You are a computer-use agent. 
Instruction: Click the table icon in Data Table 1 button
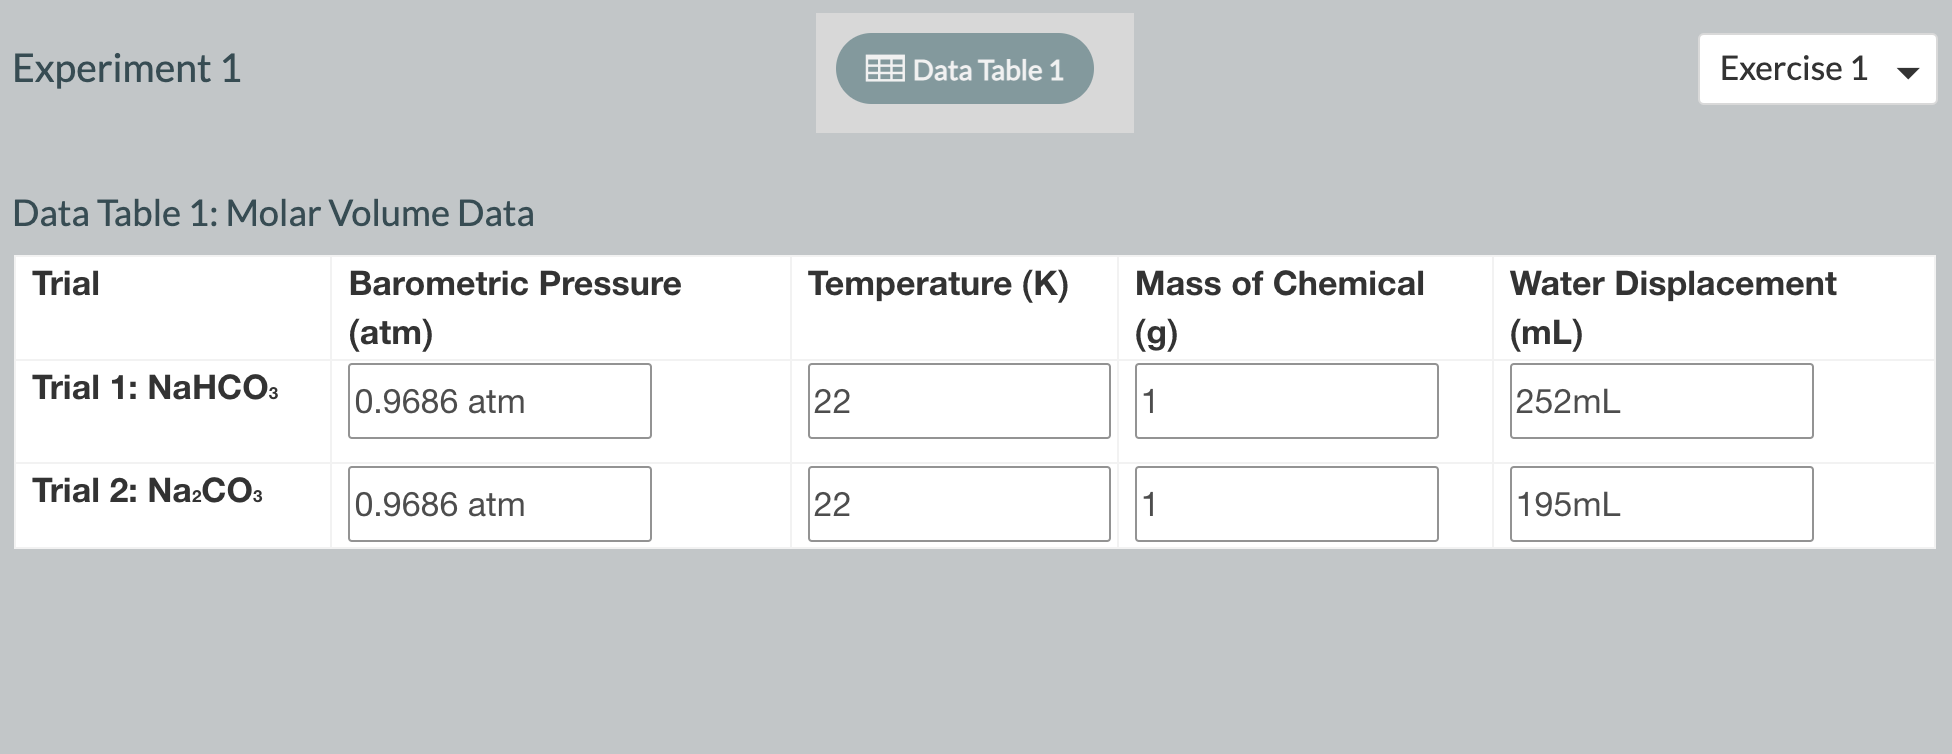(x=884, y=69)
